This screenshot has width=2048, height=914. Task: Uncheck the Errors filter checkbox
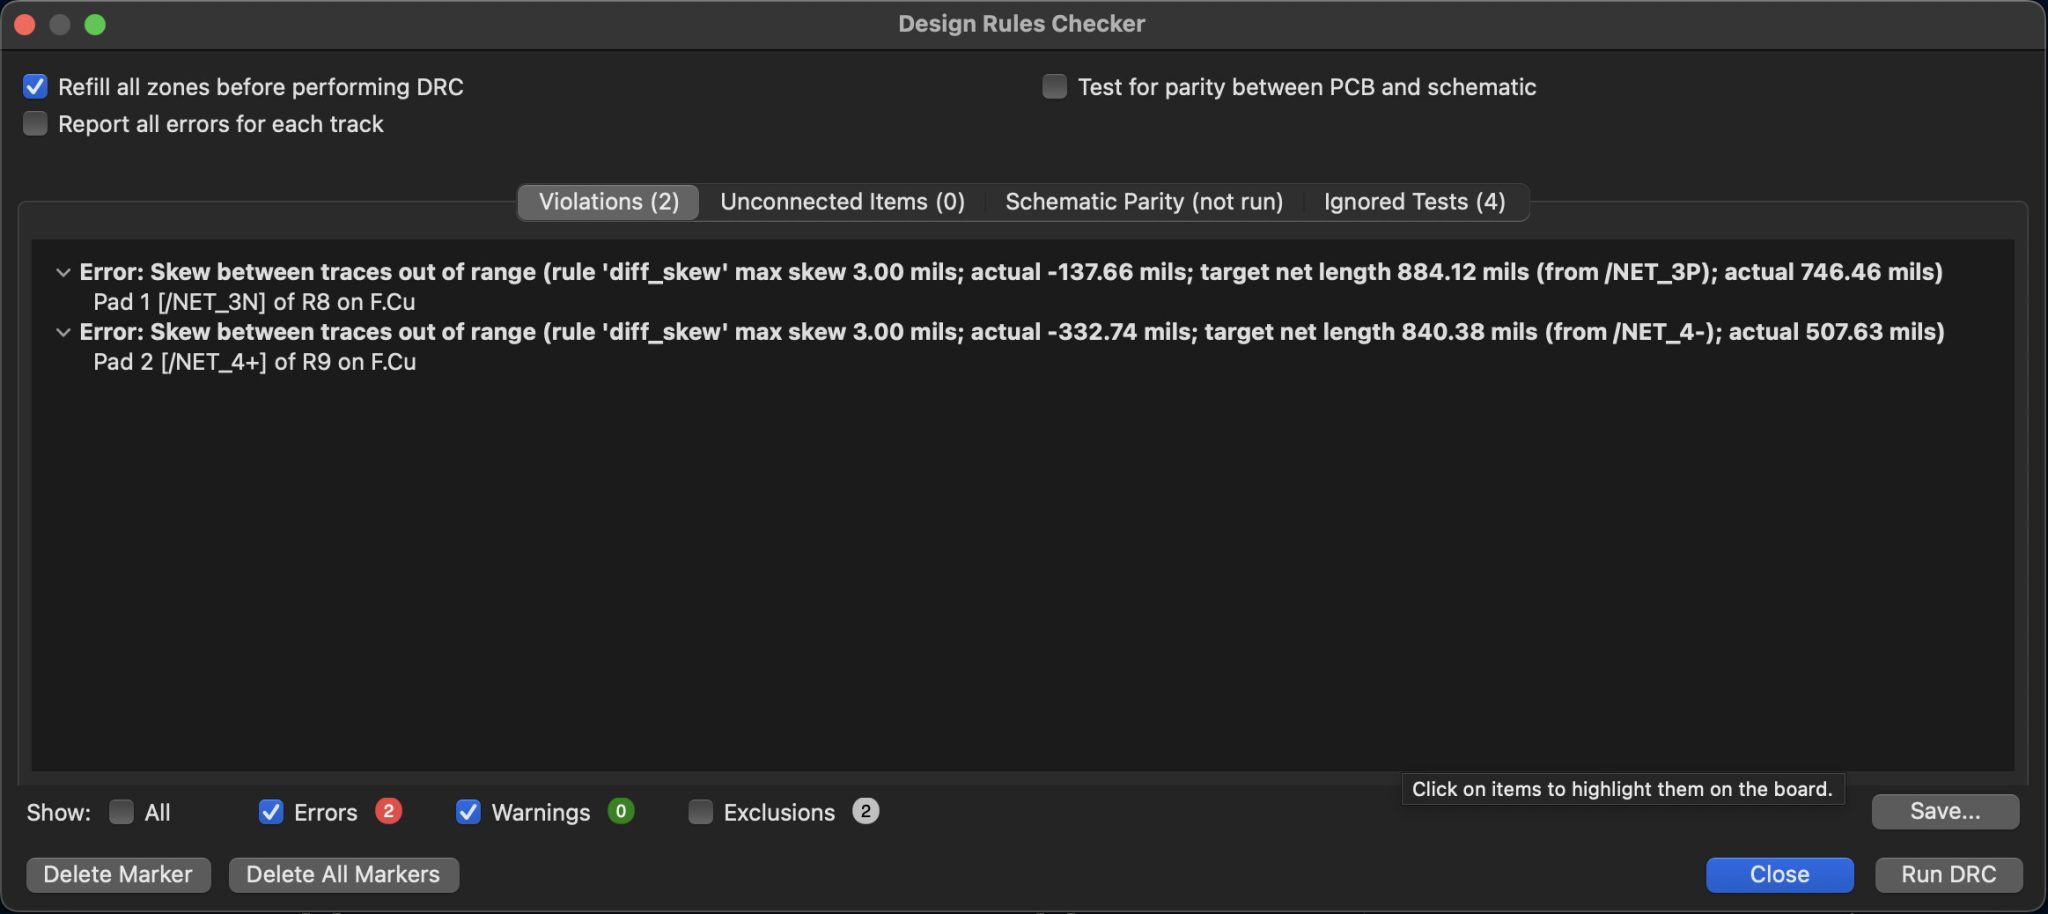click(x=271, y=812)
